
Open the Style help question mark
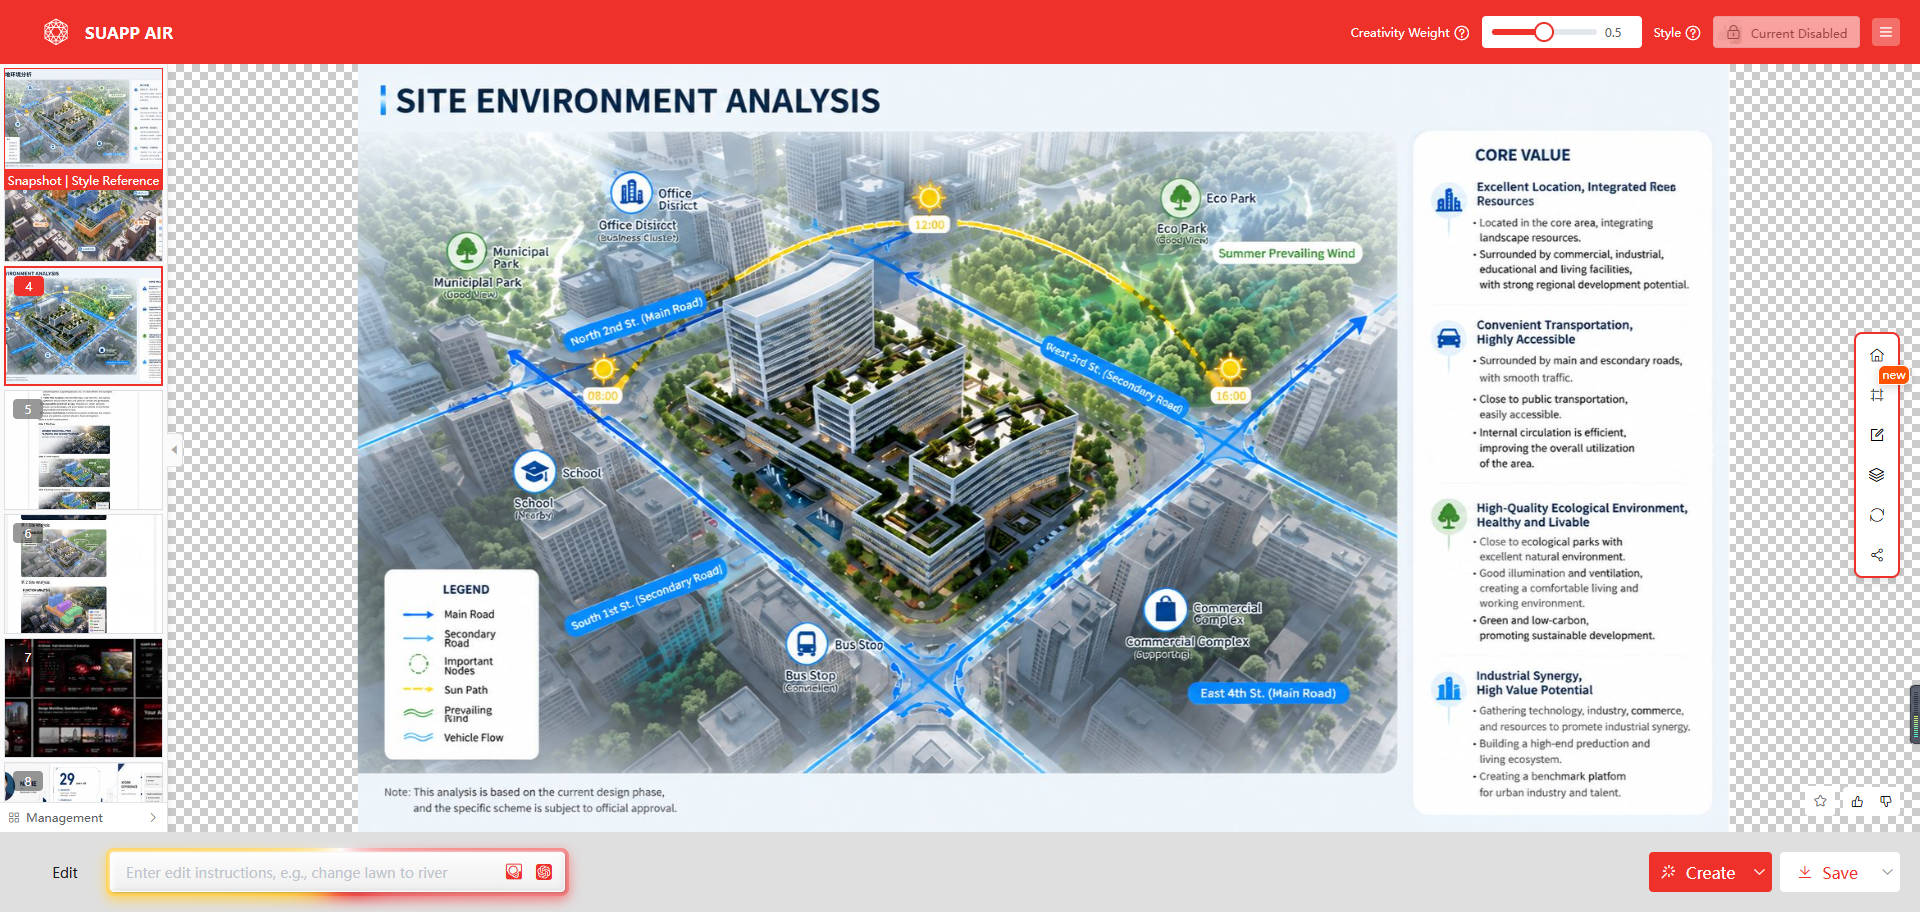coord(1693,33)
